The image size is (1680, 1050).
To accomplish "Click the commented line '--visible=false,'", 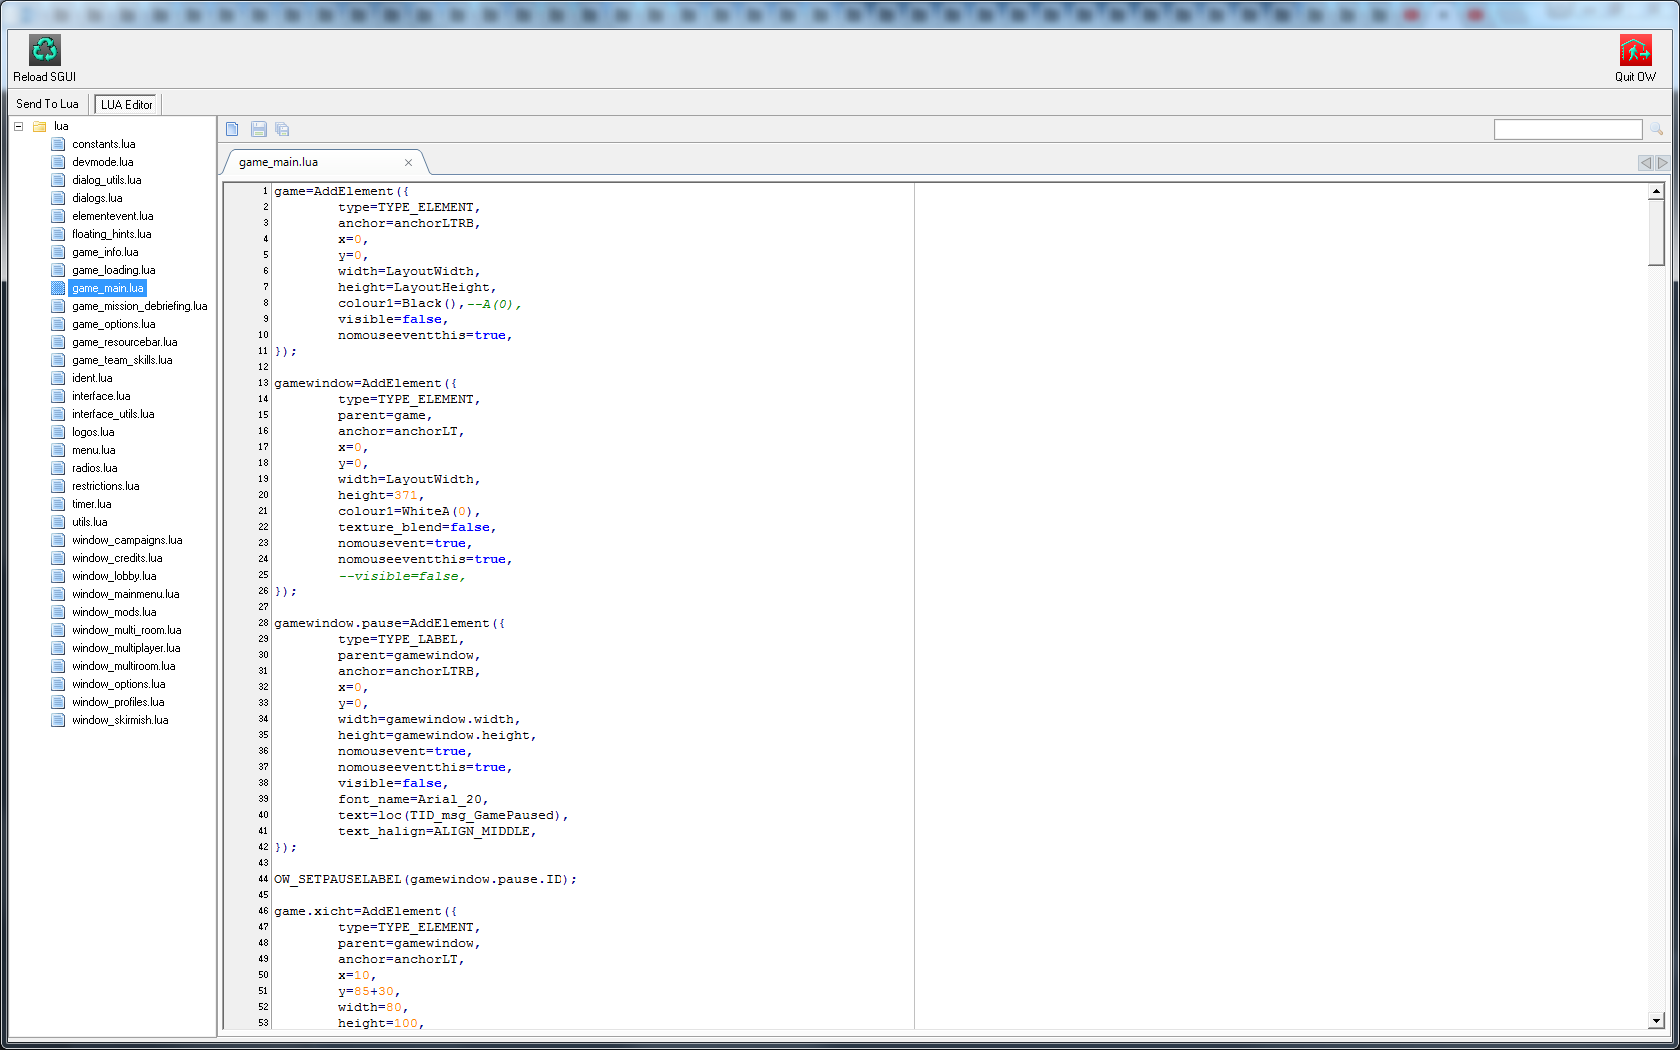I will pyautogui.click(x=401, y=575).
